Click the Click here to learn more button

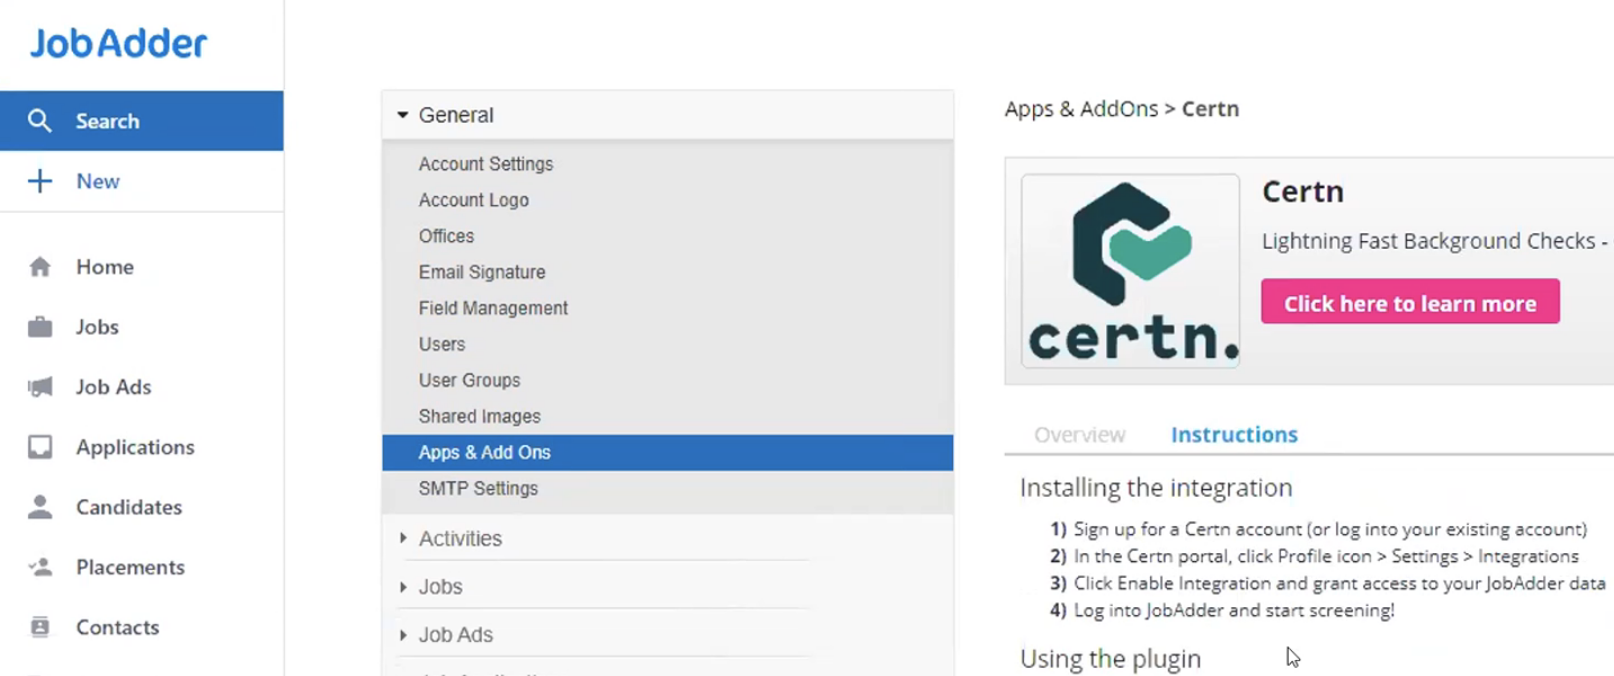click(1410, 302)
